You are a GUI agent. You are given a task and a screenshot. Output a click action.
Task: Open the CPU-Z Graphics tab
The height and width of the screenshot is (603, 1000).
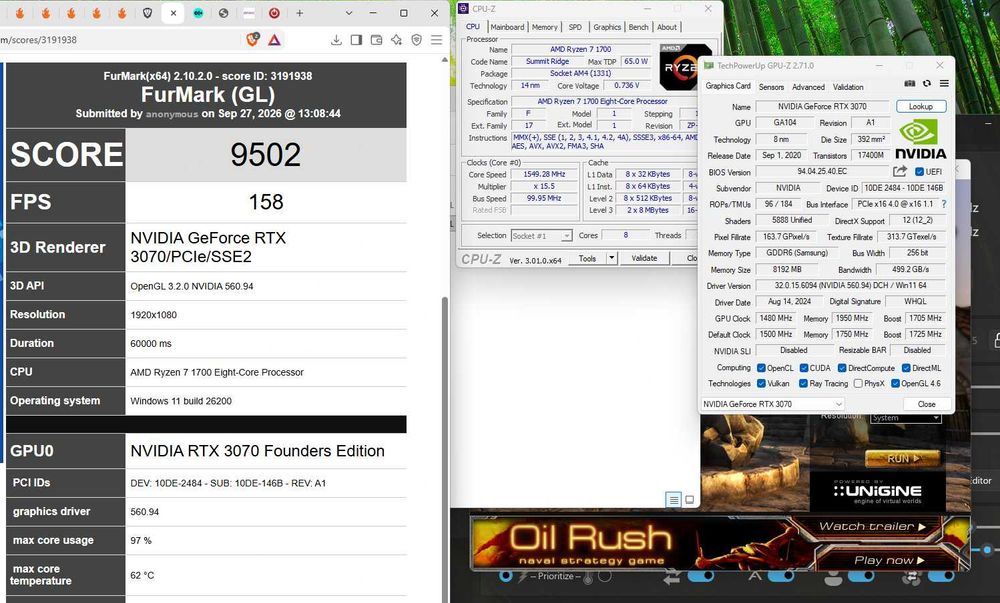(x=607, y=27)
